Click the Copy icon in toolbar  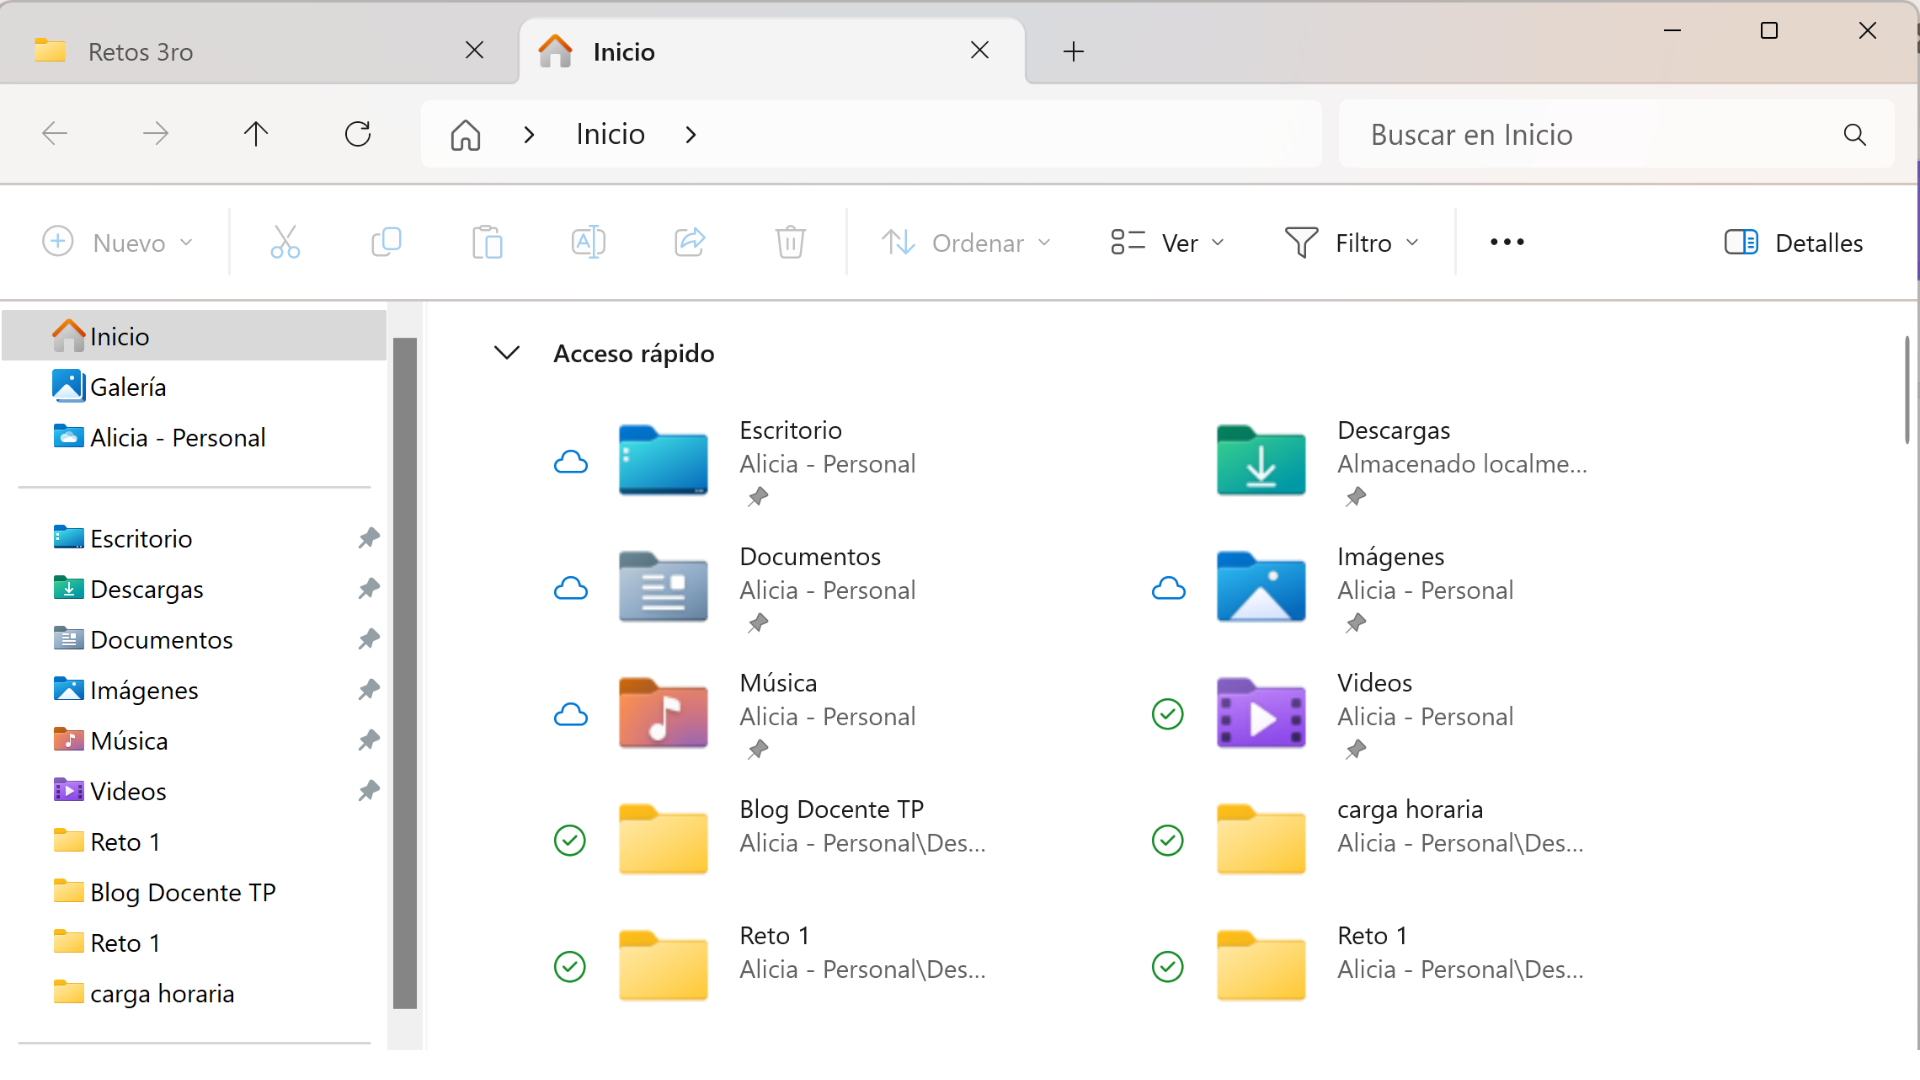tap(386, 242)
